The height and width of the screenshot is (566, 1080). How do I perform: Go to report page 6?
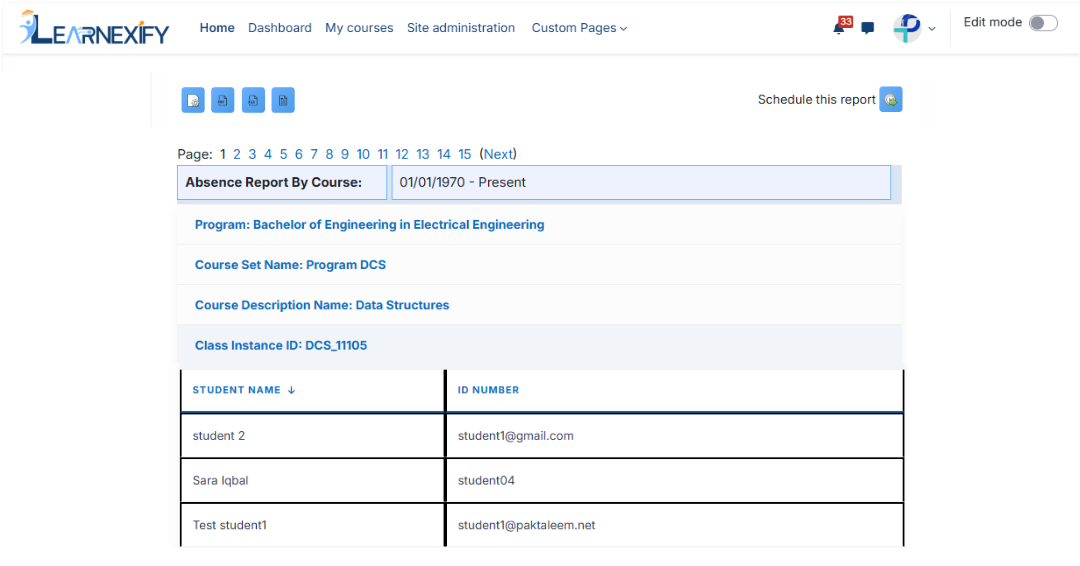click(x=299, y=154)
